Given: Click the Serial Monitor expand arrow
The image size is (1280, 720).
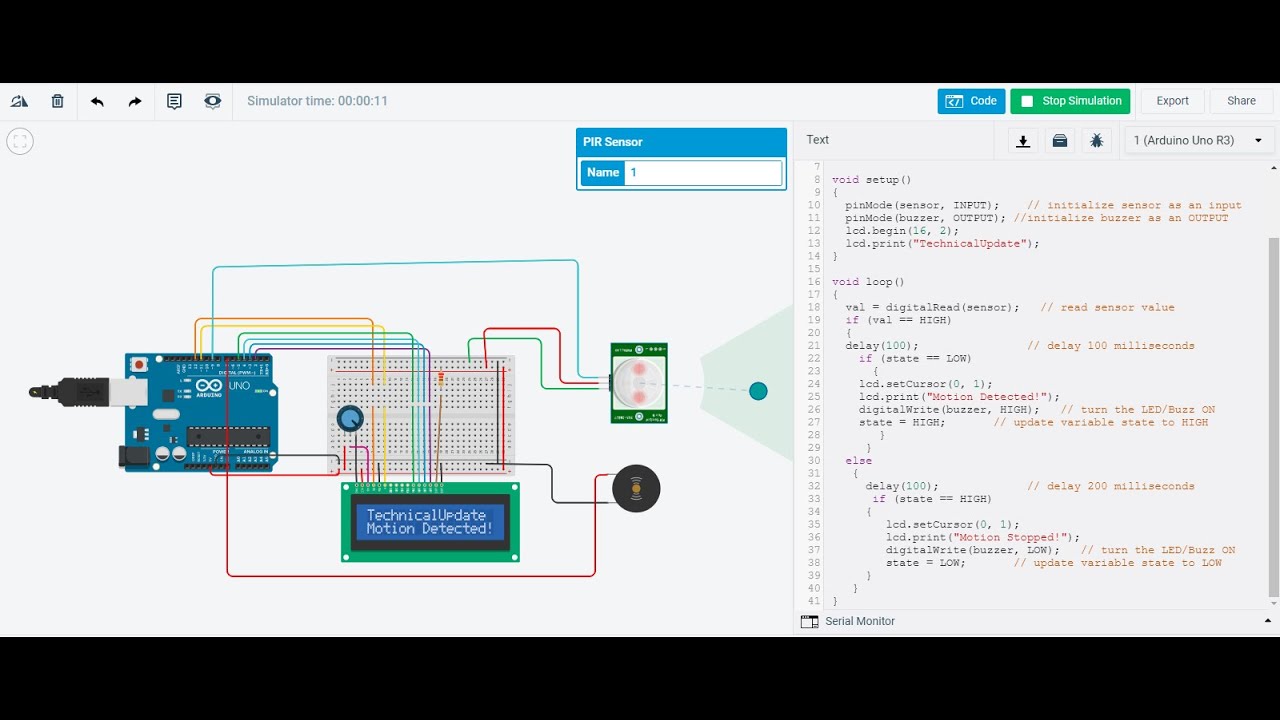Looking at the screenshot, I should tap(1266, 621).
